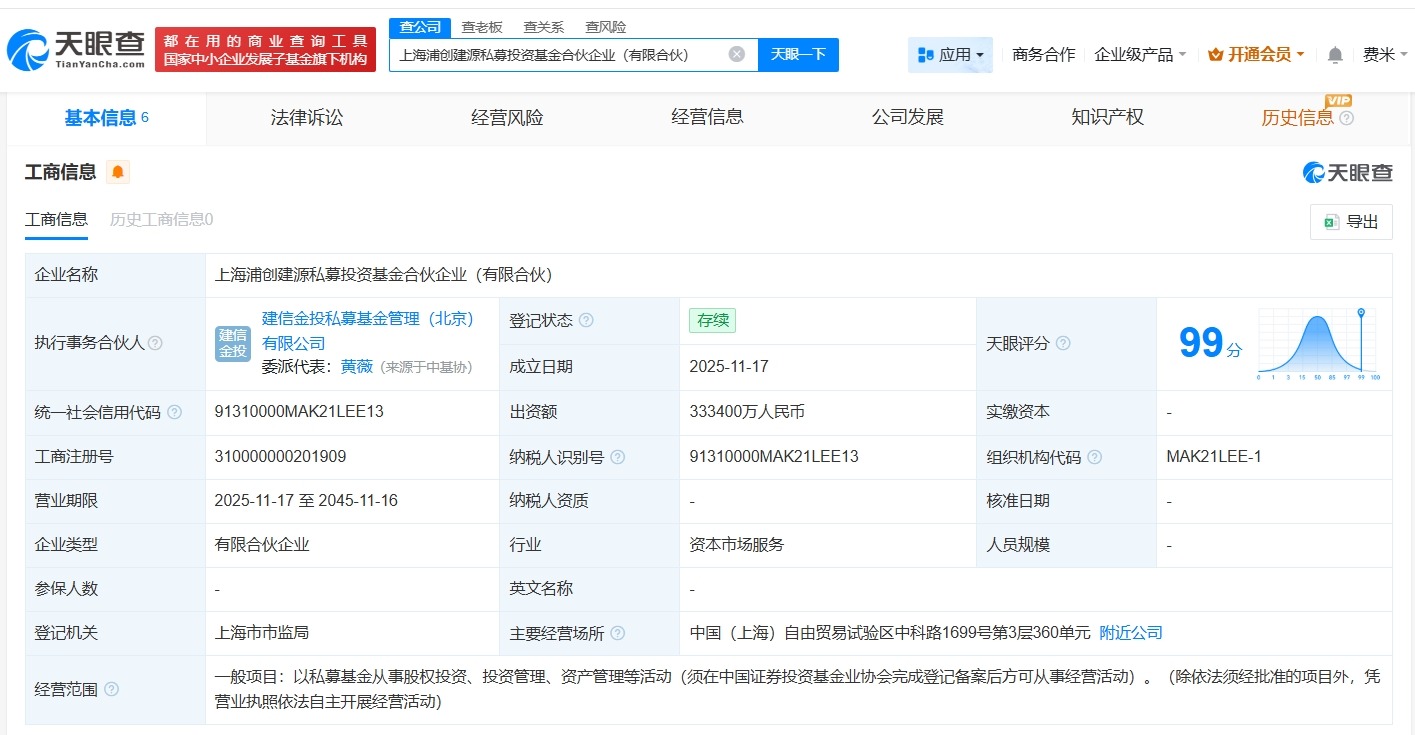The height and width of the screenshot is (735, 1415).
Task: Click the help icon beside 执行事务合伙人
Action: pos(155,344)
